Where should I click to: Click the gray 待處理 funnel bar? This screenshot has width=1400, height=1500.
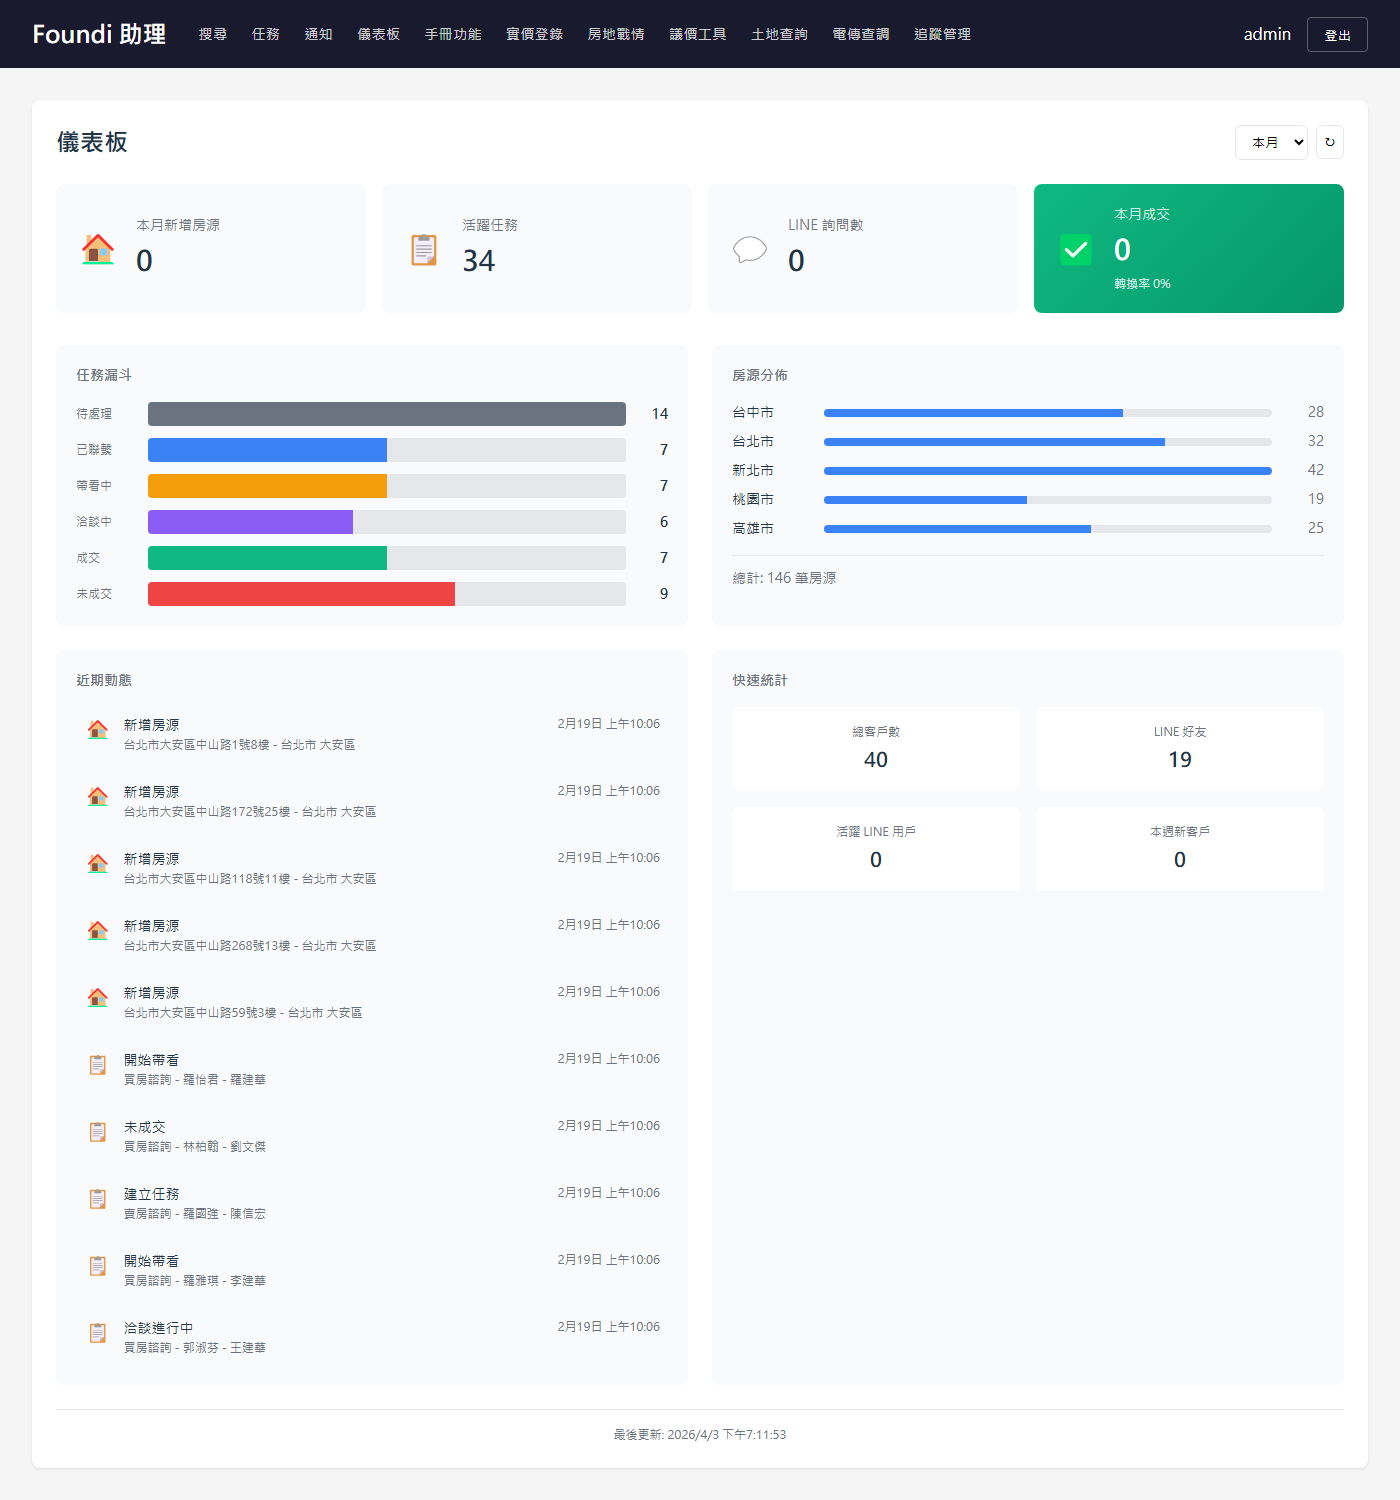pos(387,414)
